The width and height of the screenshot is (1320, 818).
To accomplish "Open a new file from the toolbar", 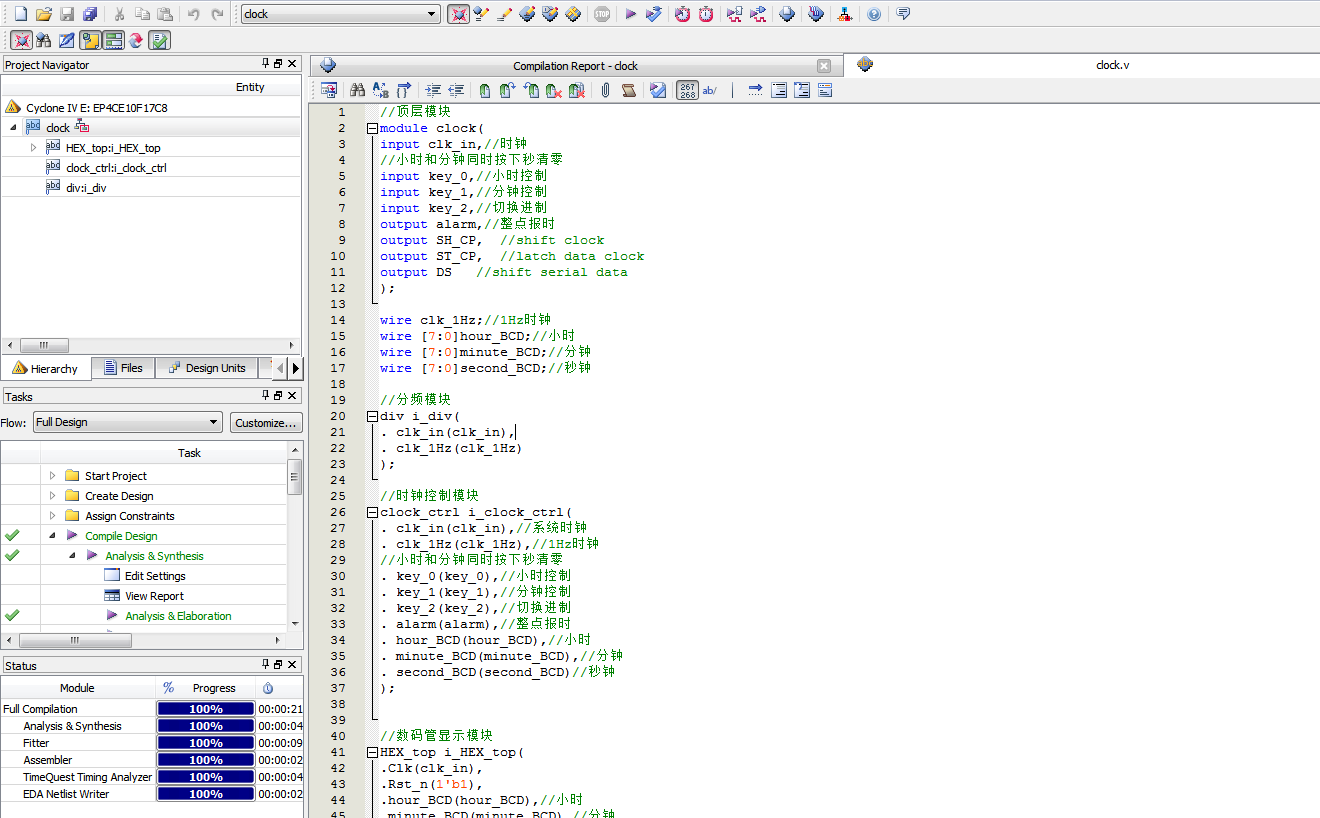I will pos(20,14).
